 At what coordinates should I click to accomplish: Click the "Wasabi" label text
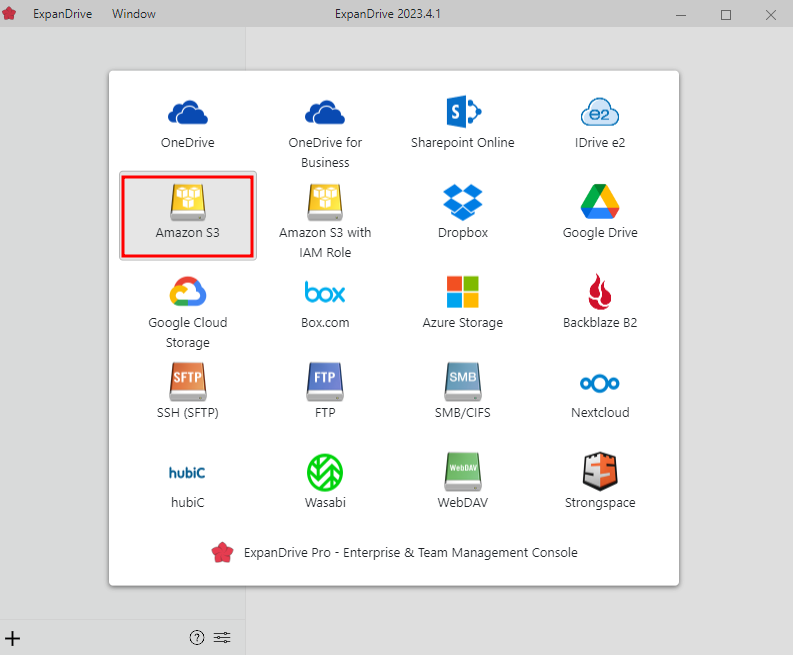click(325, 503)
